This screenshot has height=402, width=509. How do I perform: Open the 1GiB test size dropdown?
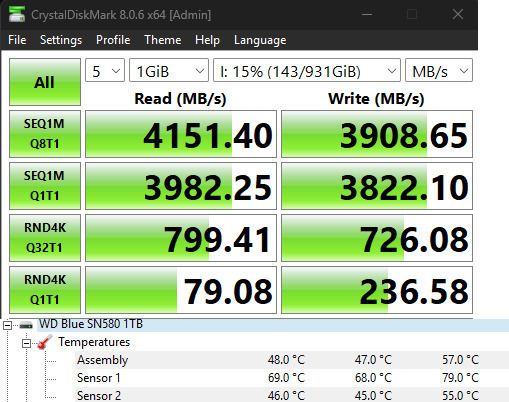(x=169, y=70)
